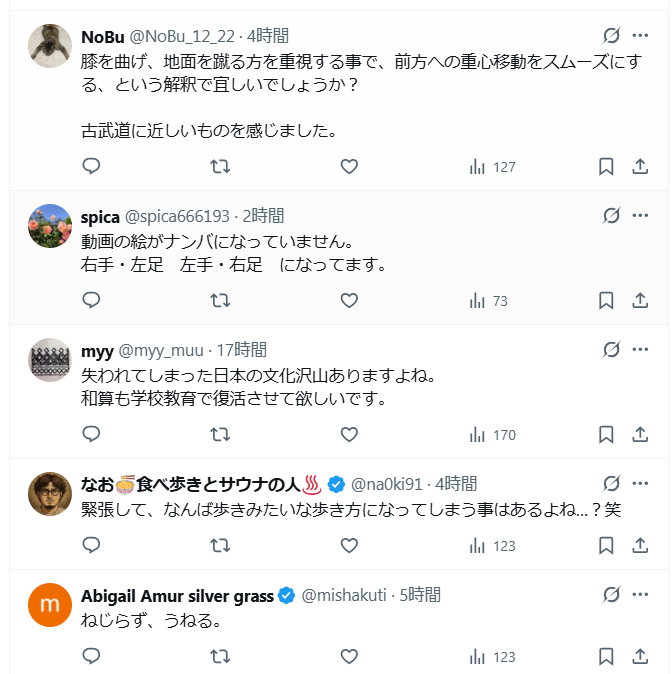Image resolution: width=672 pixels, height=674 pixels.
Task: Open NoBu's profile avatar
Action: point(50,46)
